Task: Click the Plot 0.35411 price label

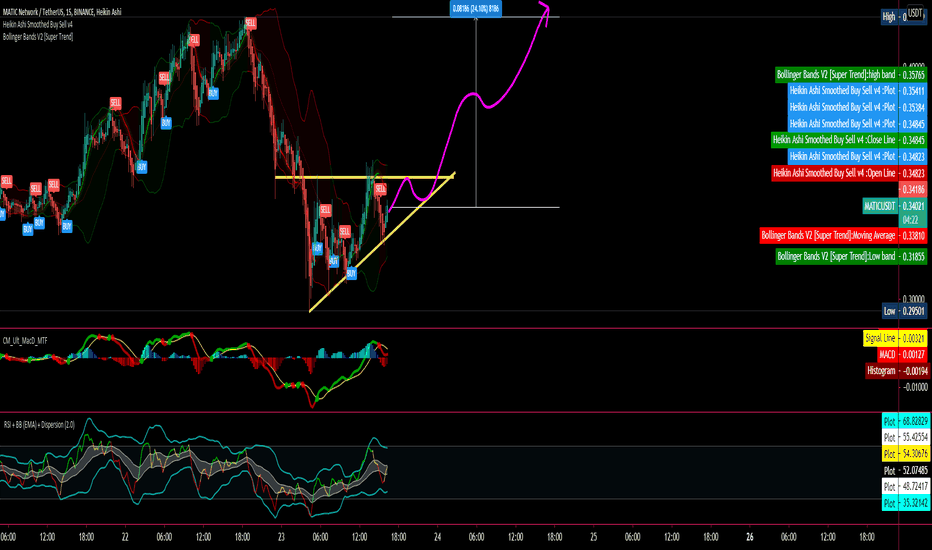Action: (x=857, y=90)
